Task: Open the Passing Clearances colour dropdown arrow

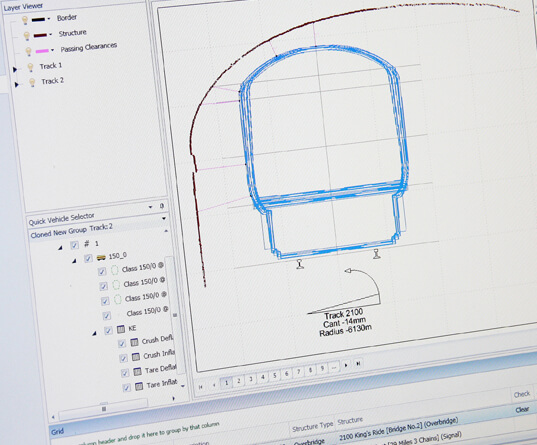Action: (52, 50)
